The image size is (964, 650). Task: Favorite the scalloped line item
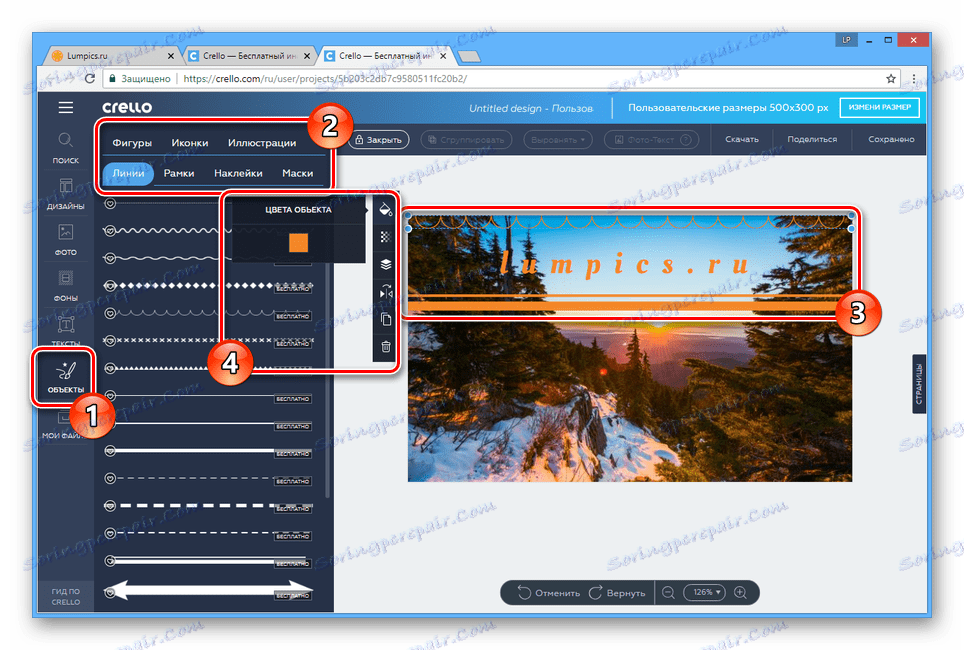coord(110,313)
